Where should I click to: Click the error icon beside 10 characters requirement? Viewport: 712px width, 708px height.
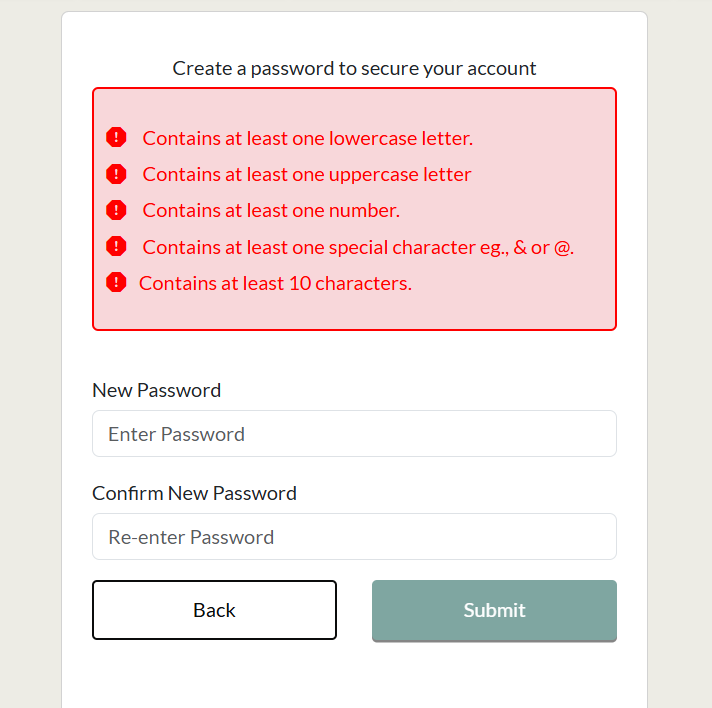click(116, 282)
